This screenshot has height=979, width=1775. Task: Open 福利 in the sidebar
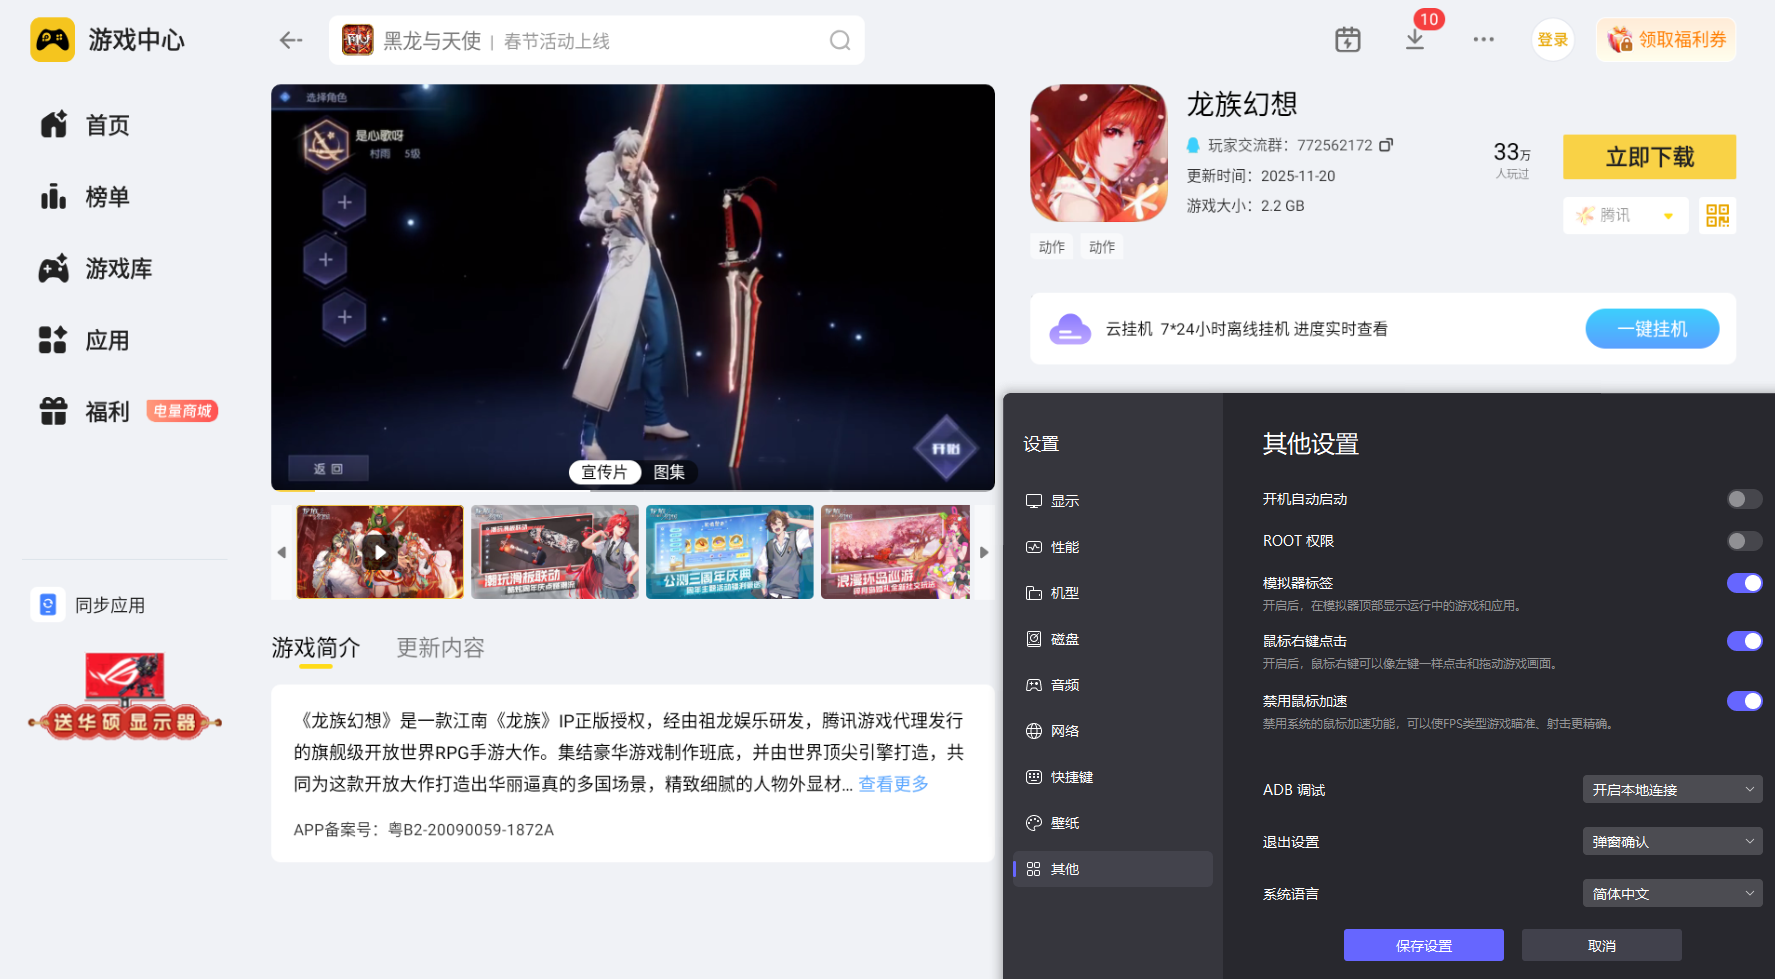pos(85,412)
